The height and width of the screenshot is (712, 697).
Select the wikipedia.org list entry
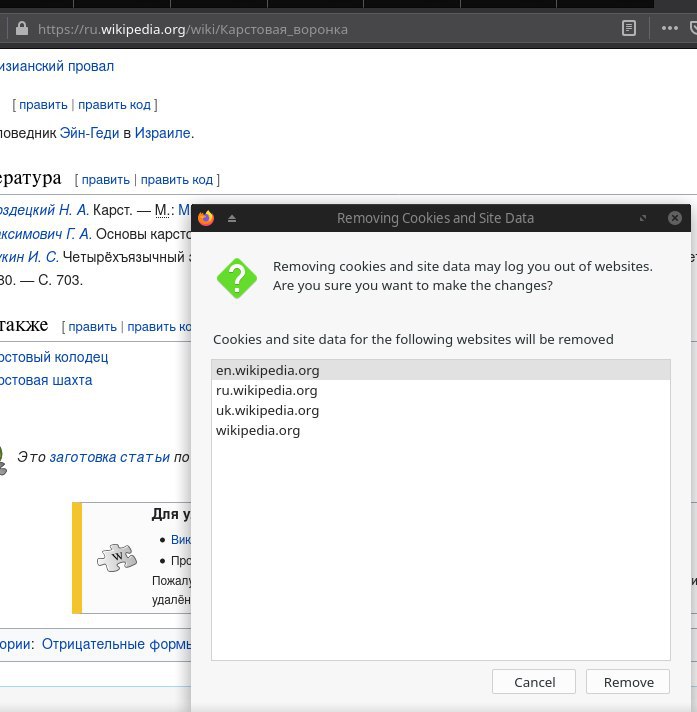click(441, 430)
